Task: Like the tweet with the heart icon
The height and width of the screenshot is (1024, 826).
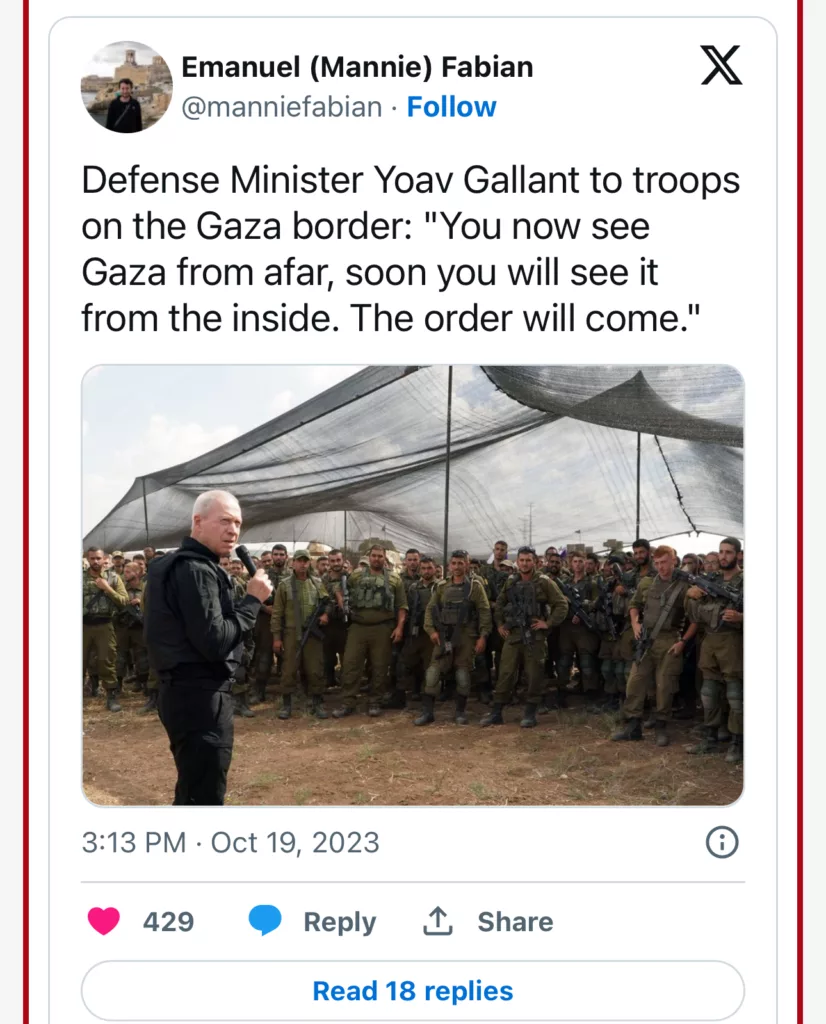Action: pos(104,921)
